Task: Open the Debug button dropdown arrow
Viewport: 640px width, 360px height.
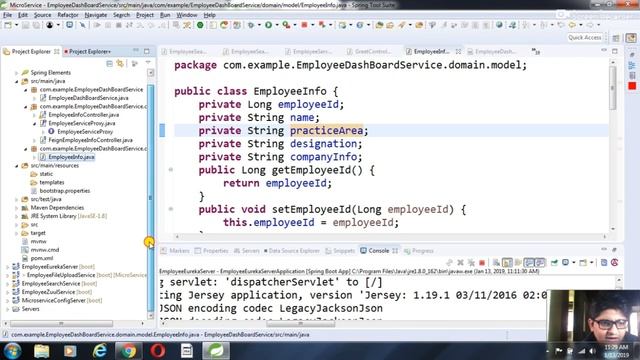Action: (259, 25)
